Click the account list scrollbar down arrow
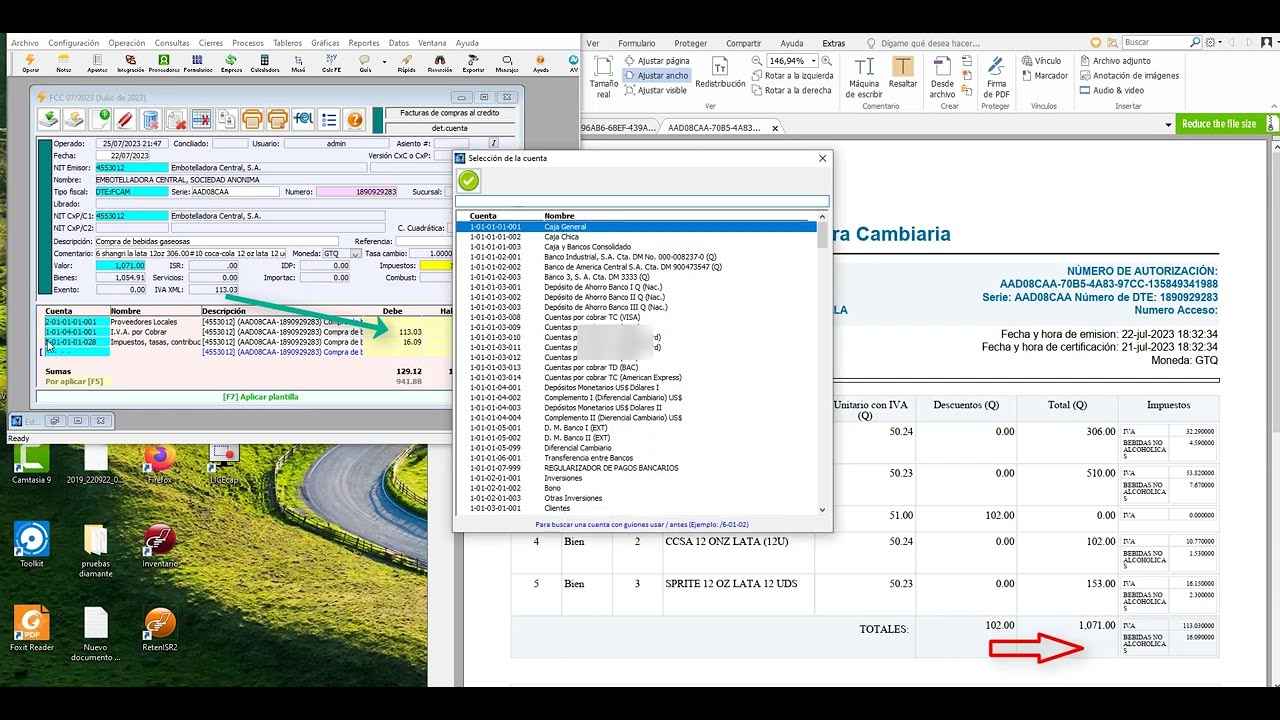This screenshot has width=1280, height=720. [x=823, y=510]
